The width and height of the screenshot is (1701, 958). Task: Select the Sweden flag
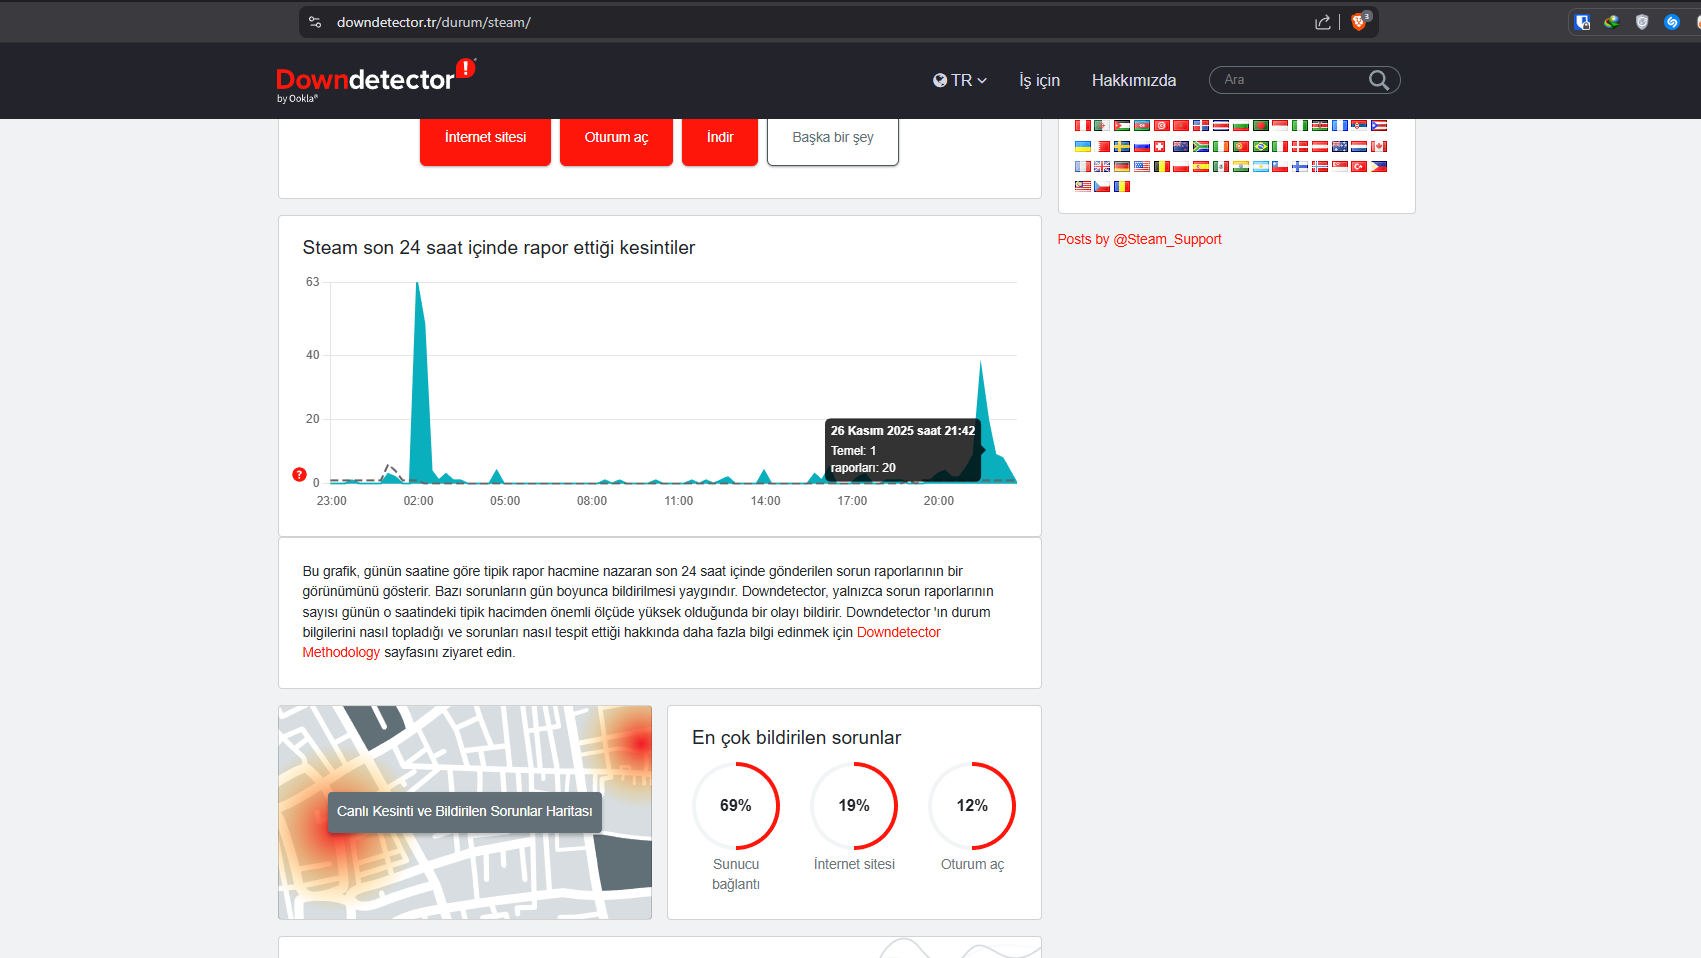pyautogui.click(x=1122, y=146)
